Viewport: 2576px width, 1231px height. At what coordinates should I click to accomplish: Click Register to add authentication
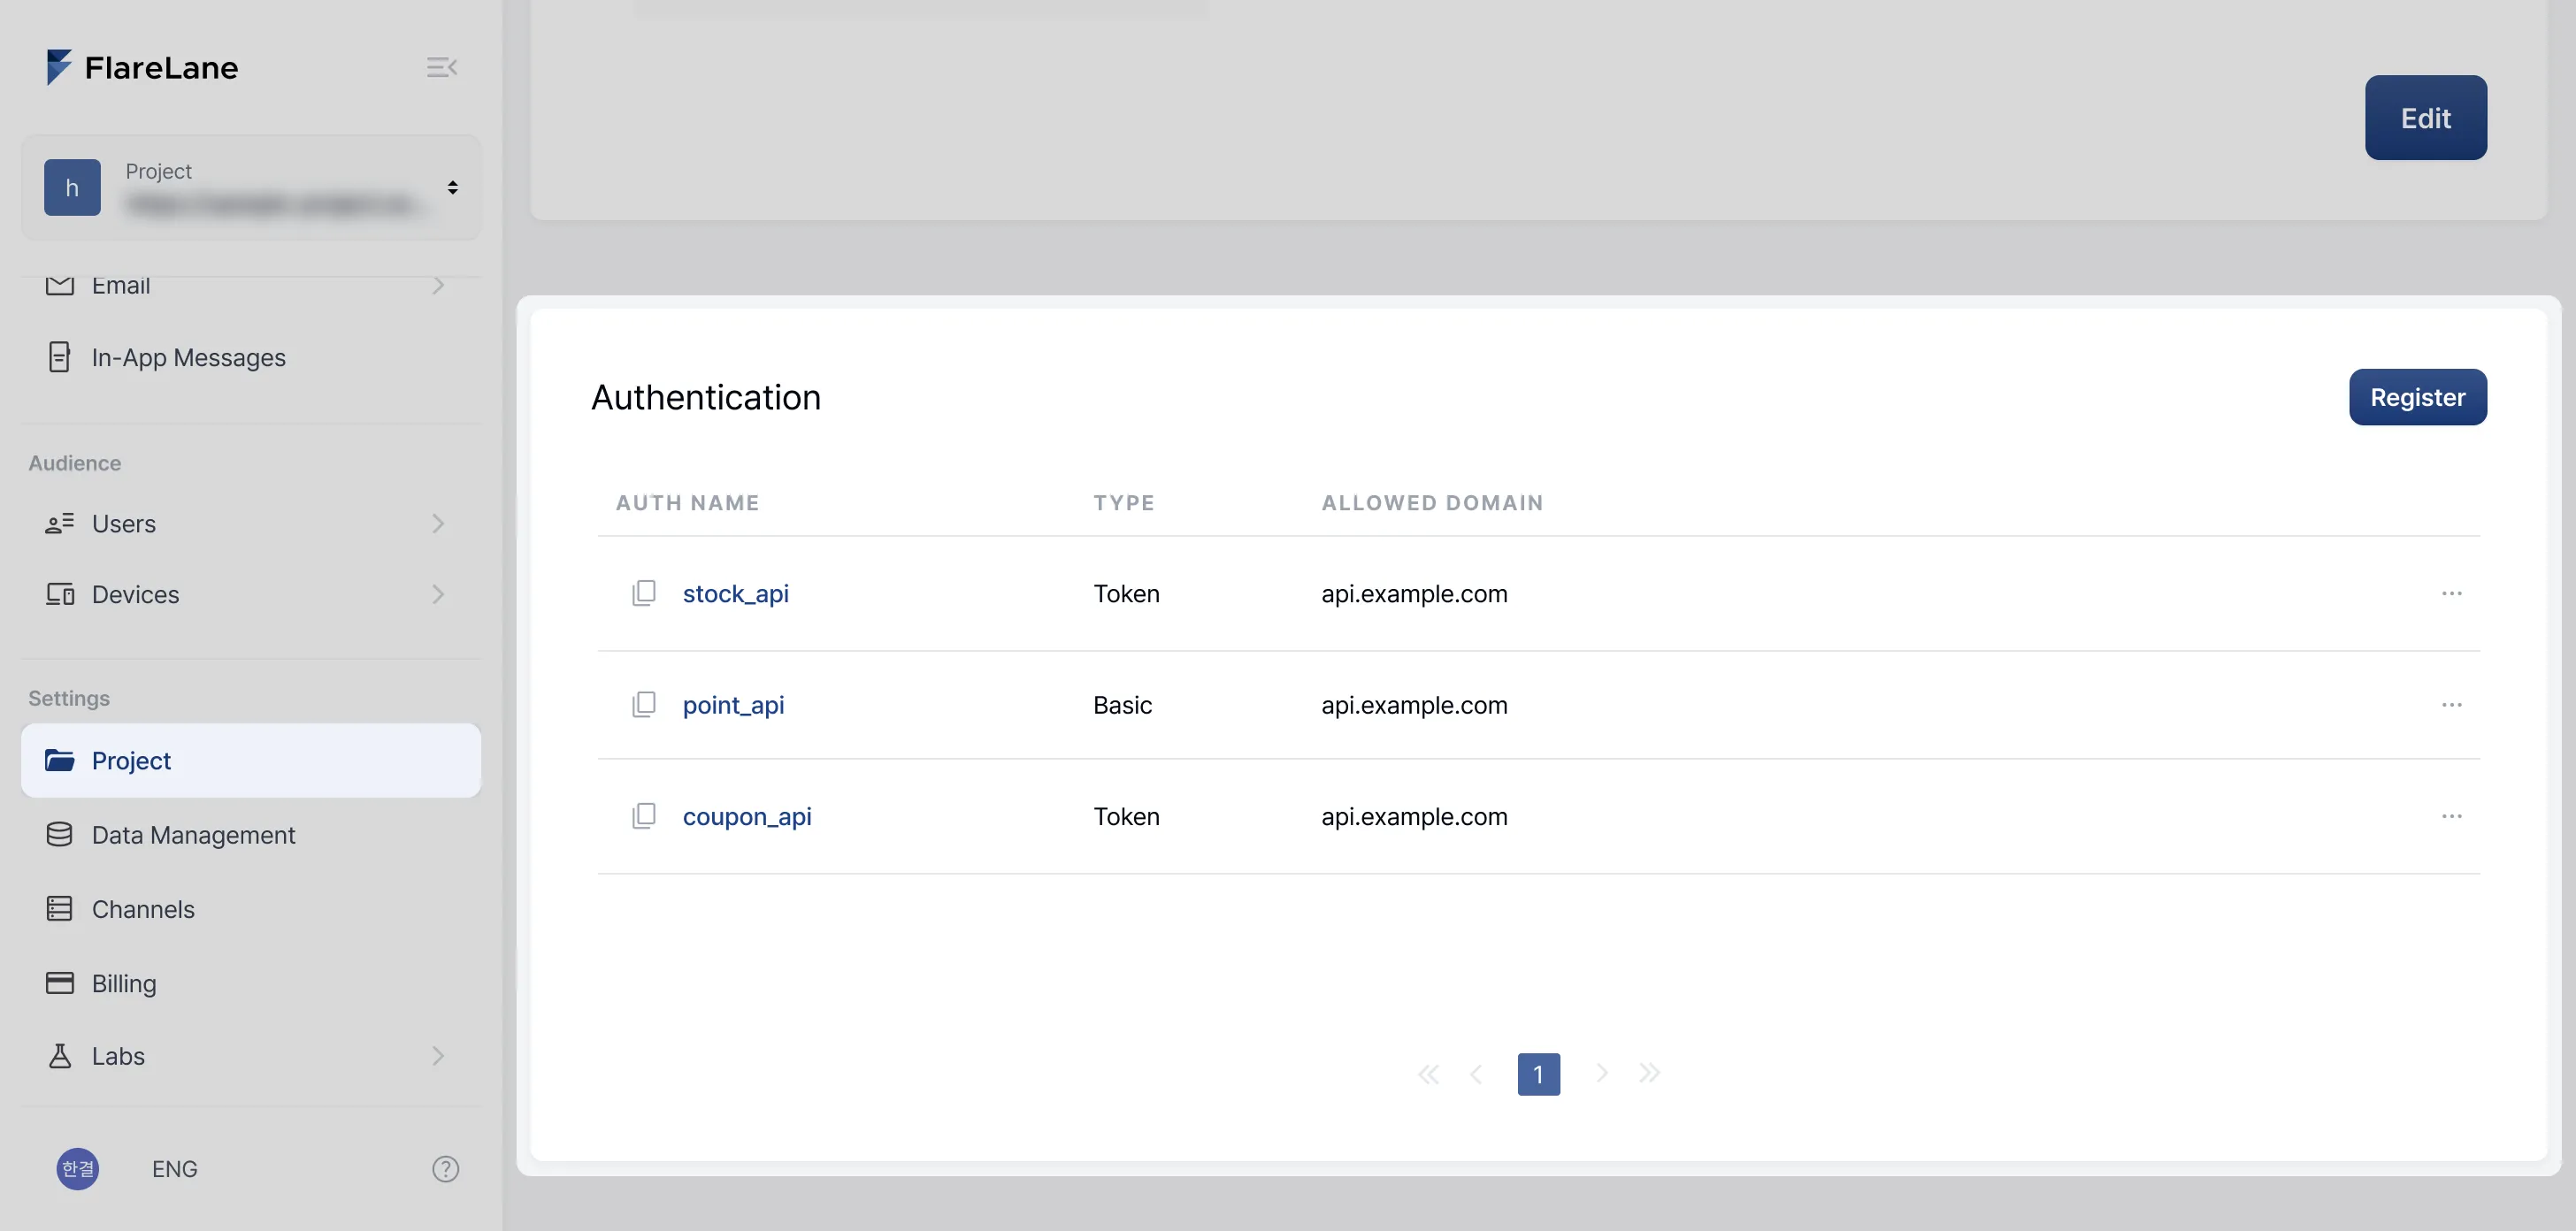[2417, 397]
